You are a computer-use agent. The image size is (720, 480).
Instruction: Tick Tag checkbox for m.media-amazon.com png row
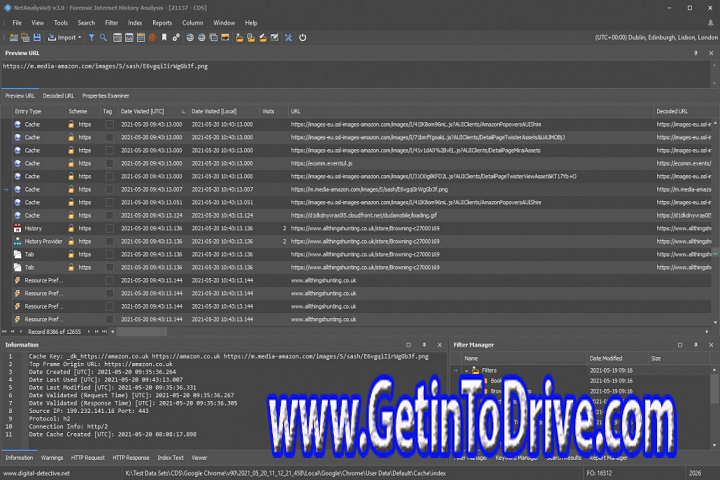pos(109,189)
